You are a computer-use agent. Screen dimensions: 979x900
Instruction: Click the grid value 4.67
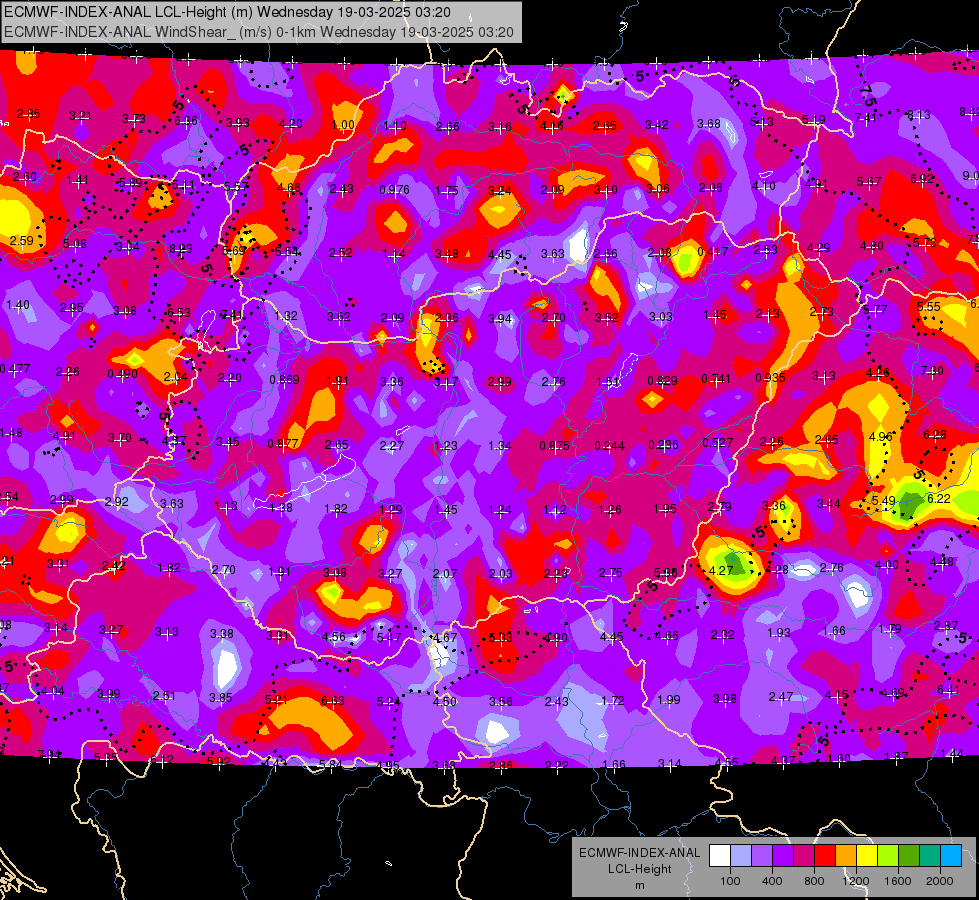pos(445,638)
